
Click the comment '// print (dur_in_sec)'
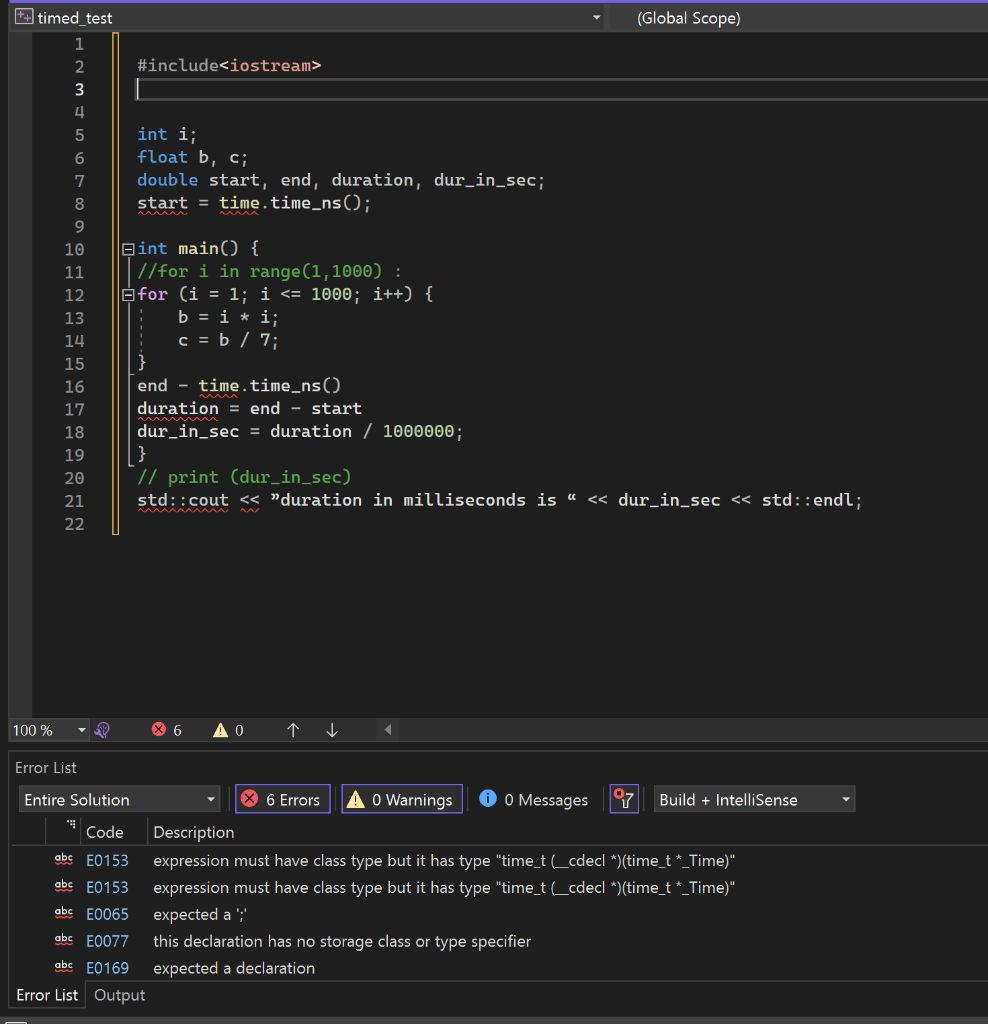point(244,477)
